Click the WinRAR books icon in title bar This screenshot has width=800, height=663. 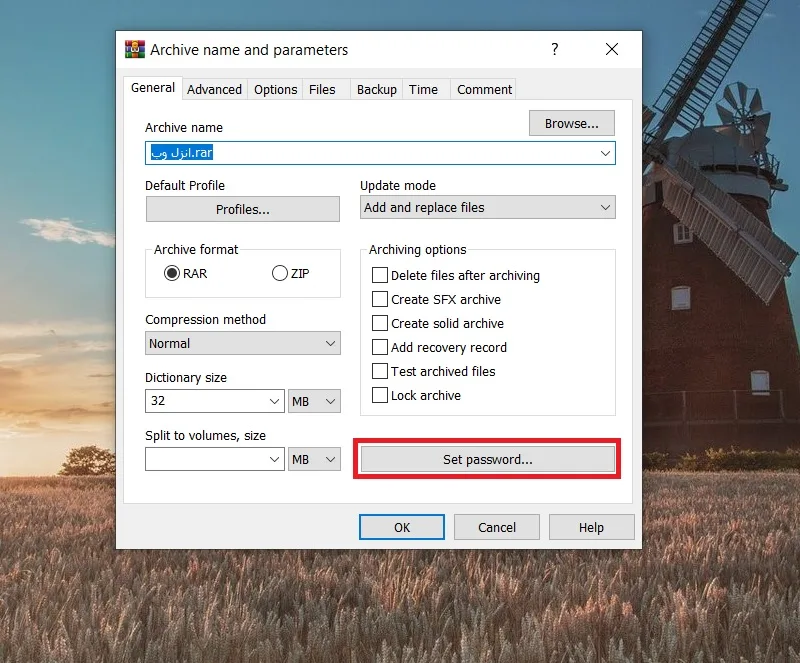(x=135, y=50)
